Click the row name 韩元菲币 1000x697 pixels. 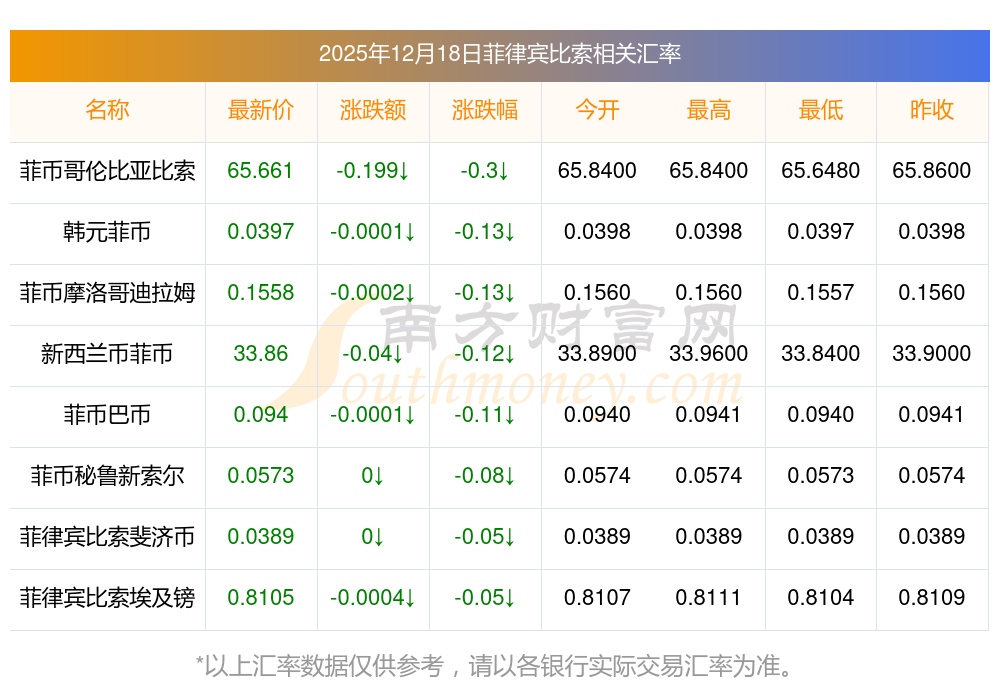[107, 231]
